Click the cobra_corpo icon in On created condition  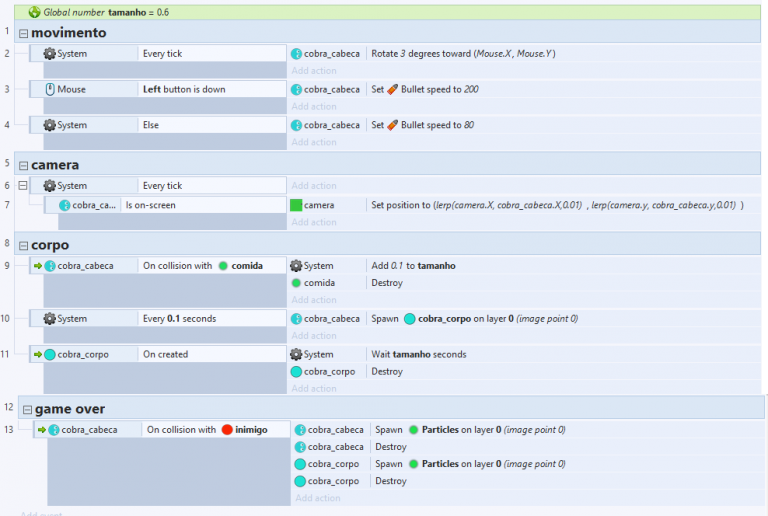point(50,354)
